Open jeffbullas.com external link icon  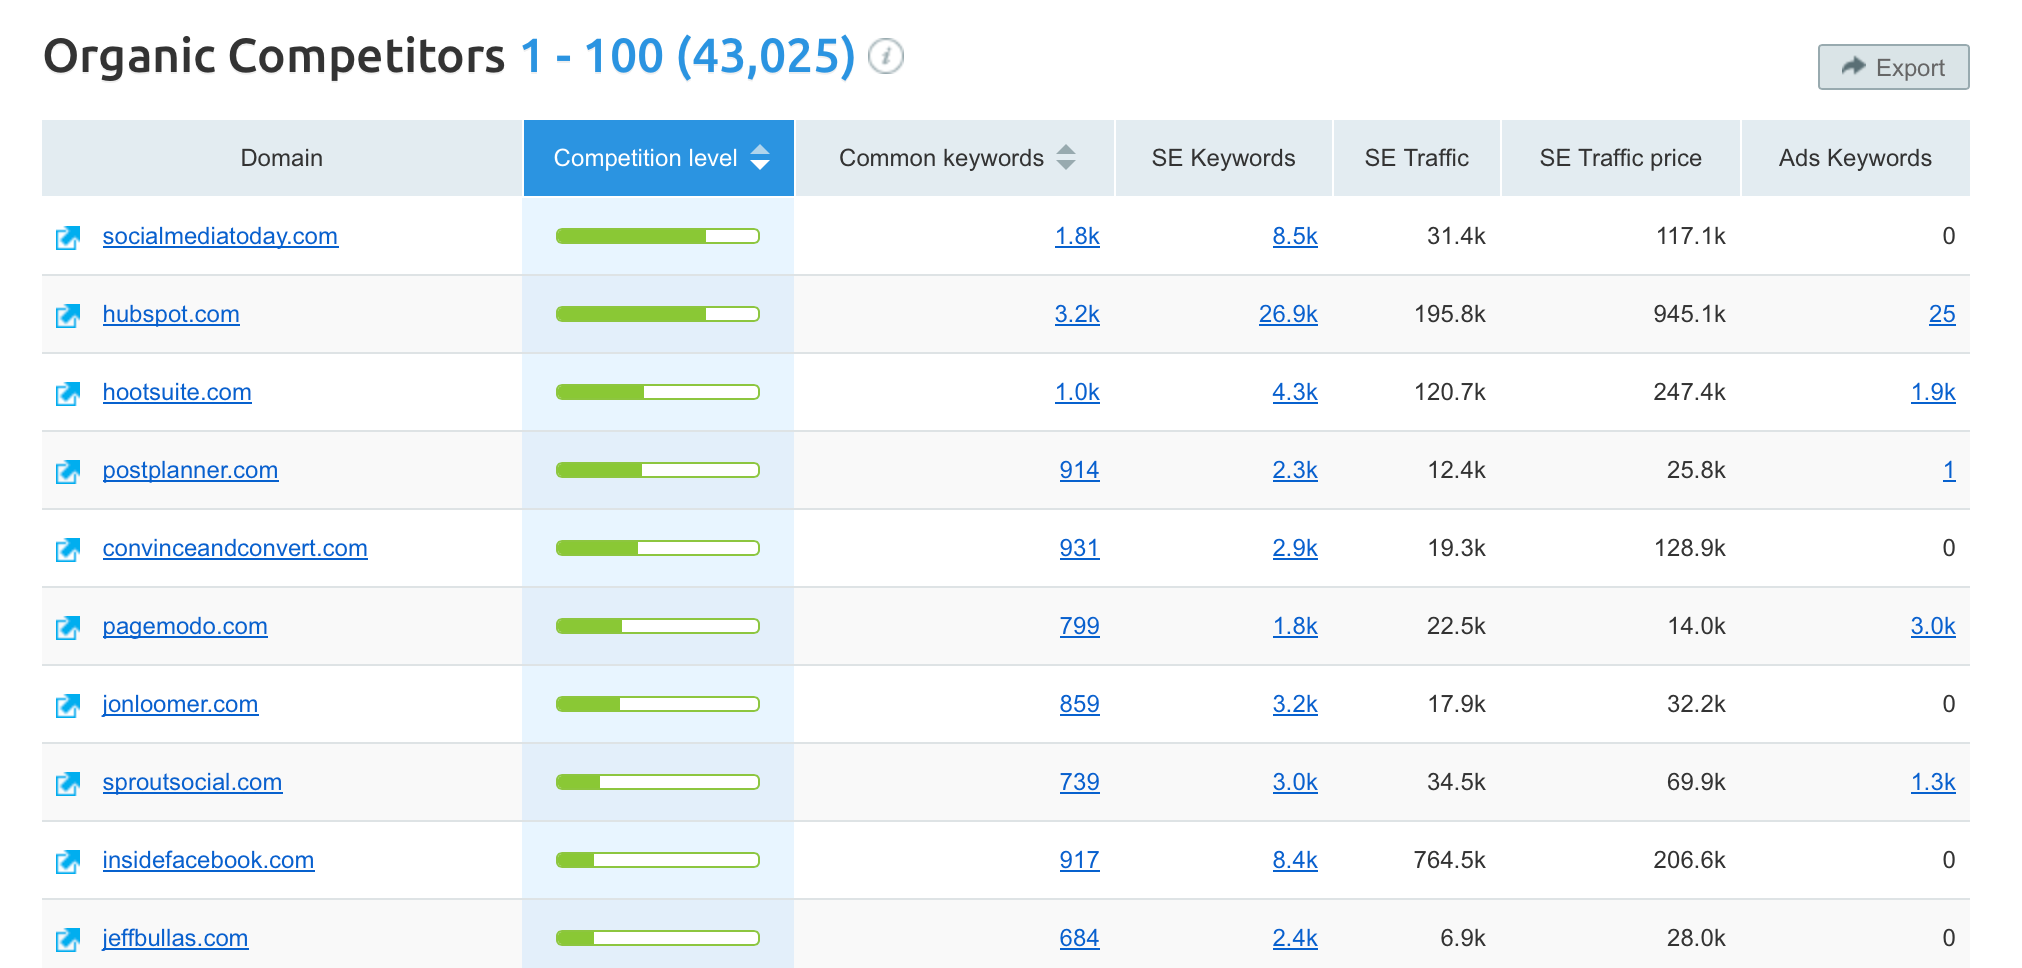(68, 940)
